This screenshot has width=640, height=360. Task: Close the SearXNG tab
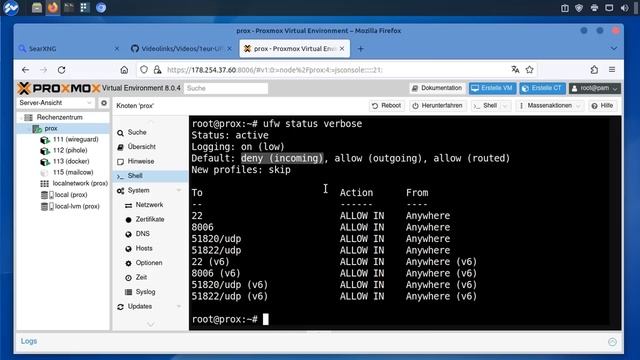[x=117, y=49]
